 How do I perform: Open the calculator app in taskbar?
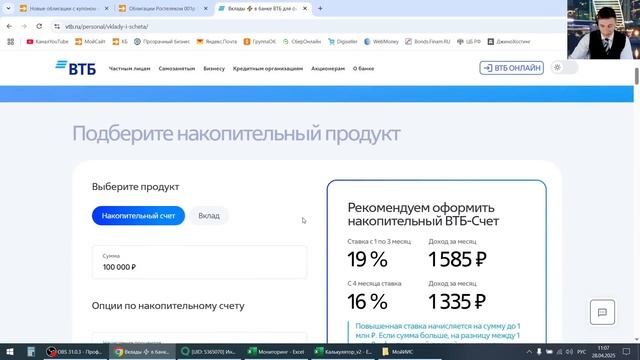point(31,352)
